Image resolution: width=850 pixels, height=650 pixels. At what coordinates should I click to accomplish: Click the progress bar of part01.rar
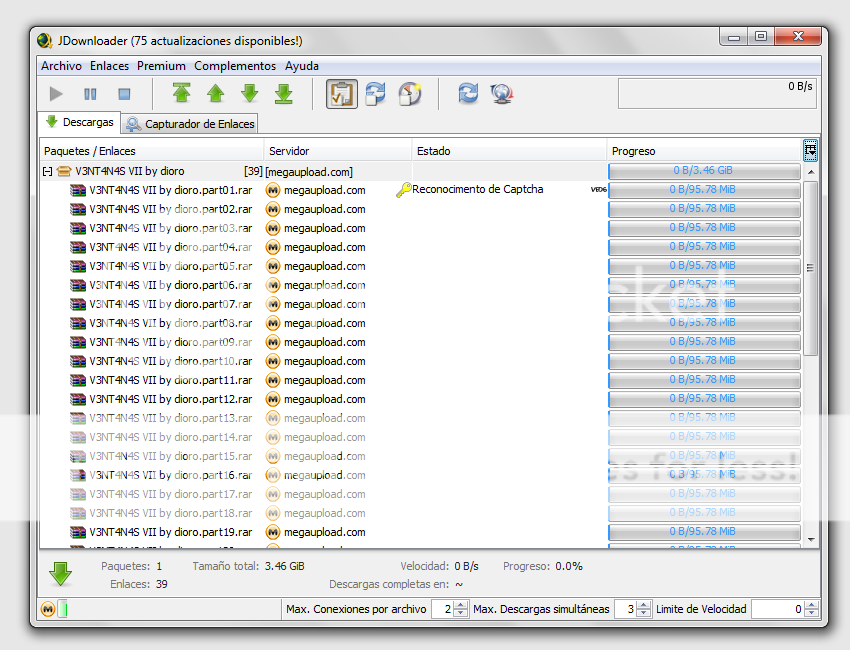pos(704,190)
